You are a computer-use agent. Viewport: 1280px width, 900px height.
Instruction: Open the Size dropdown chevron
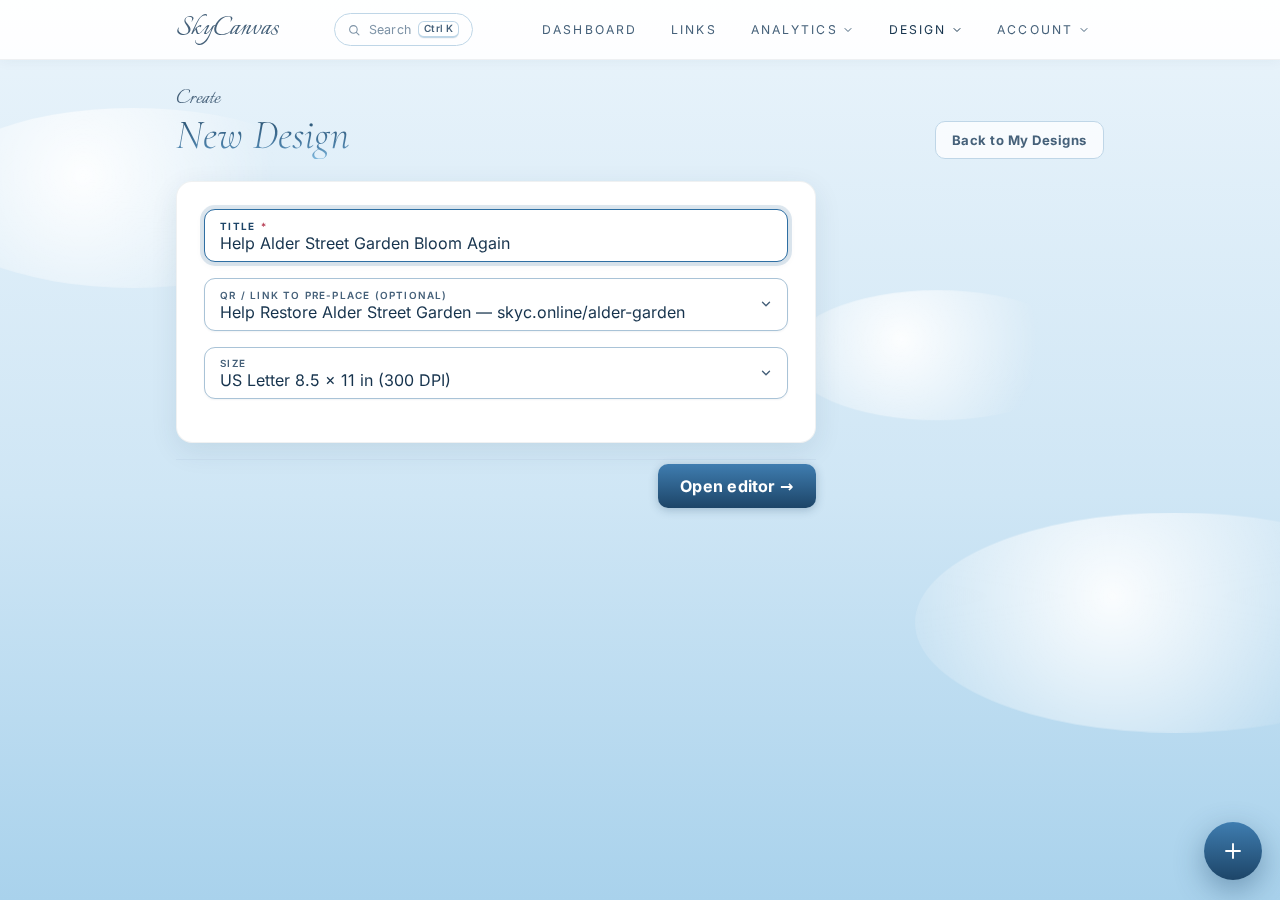coord(766,373)
